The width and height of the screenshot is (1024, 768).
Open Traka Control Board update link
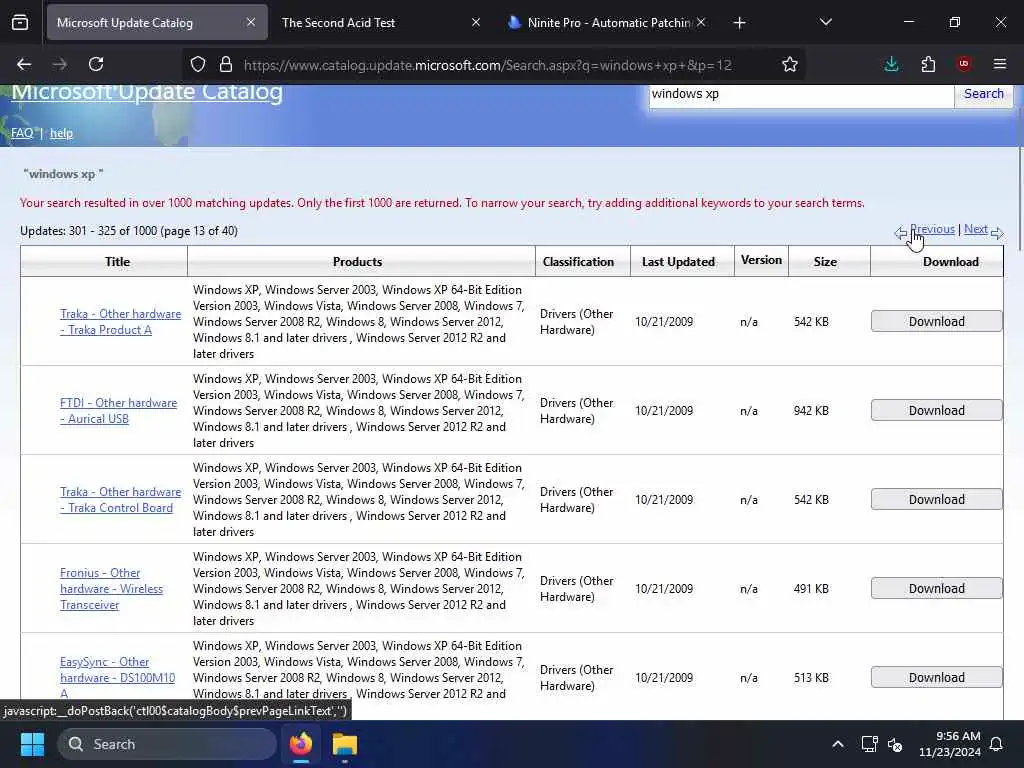(121, 500)
